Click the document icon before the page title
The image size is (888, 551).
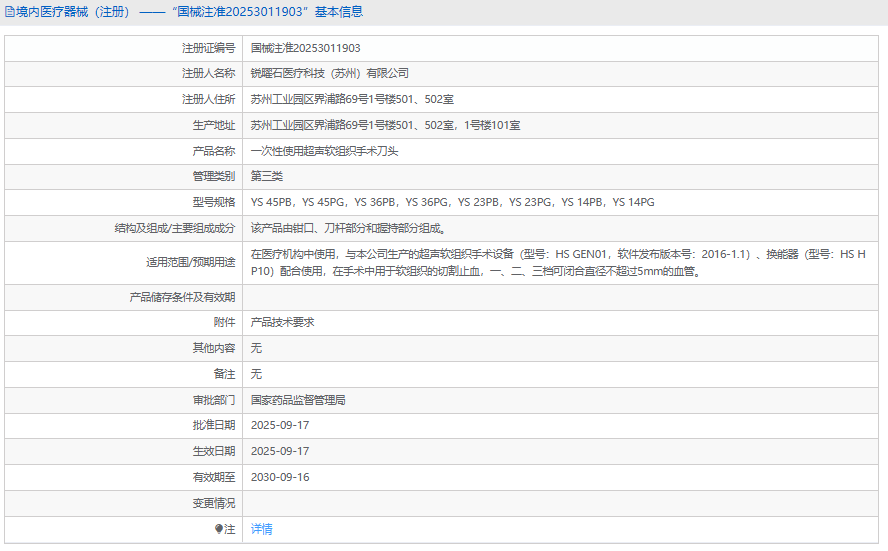point(10,12)
